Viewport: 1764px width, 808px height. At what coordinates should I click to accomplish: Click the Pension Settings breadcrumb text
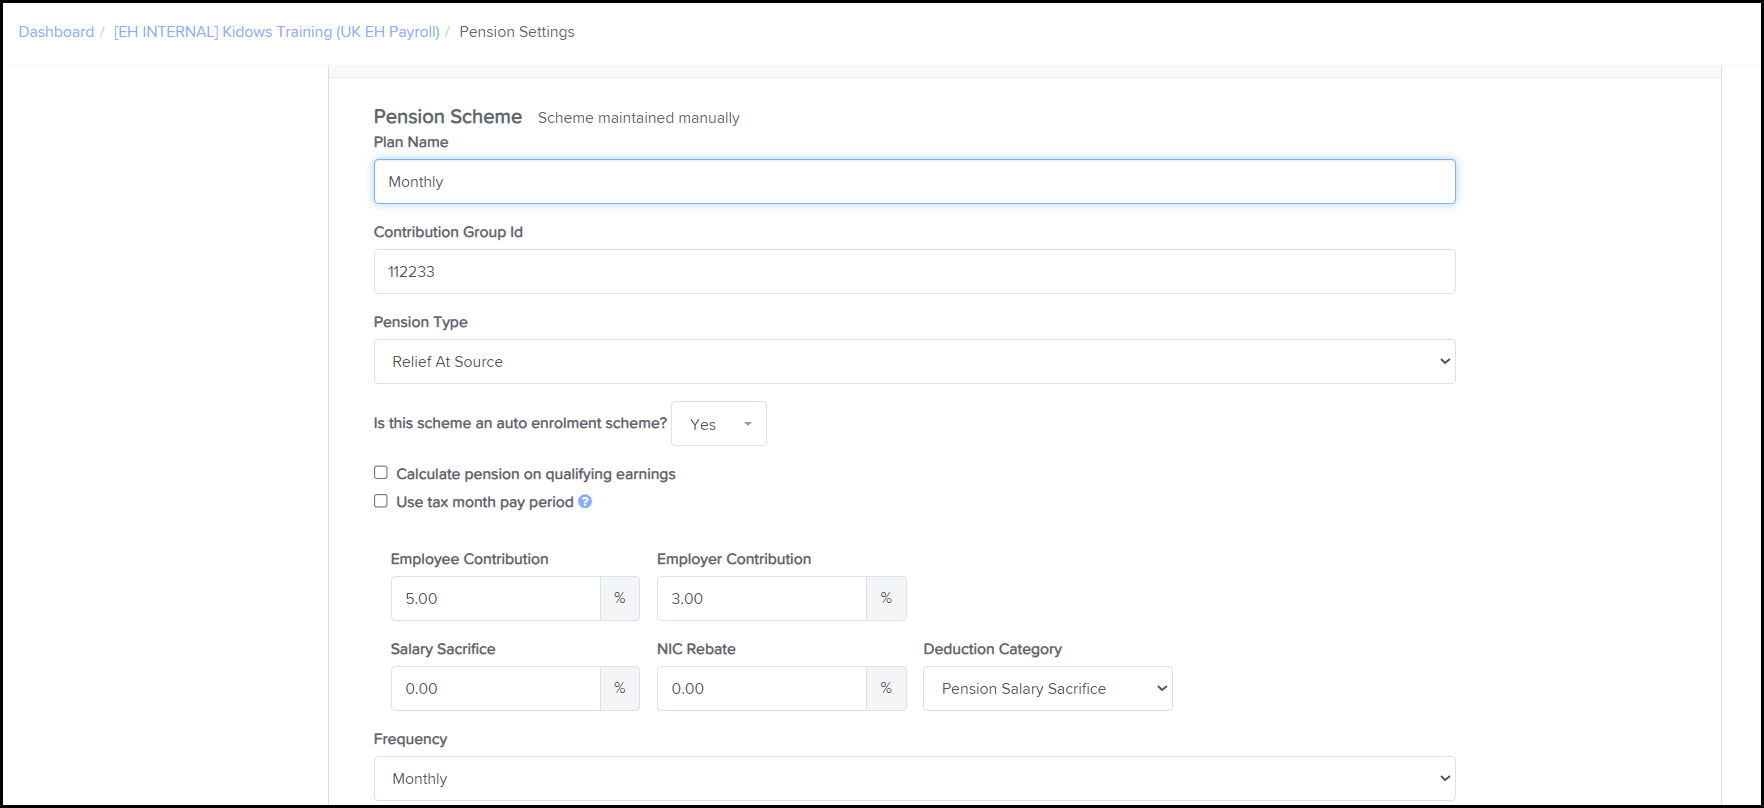pyautogui.click(x=517, y=32)
